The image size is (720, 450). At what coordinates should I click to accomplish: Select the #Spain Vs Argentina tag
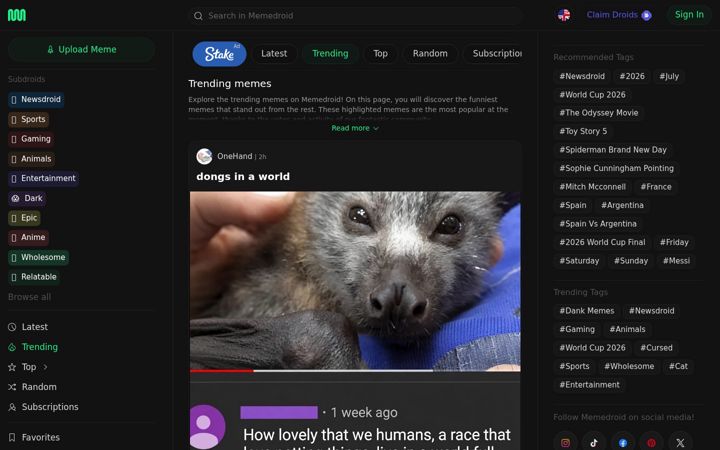[x=598, y=224]
